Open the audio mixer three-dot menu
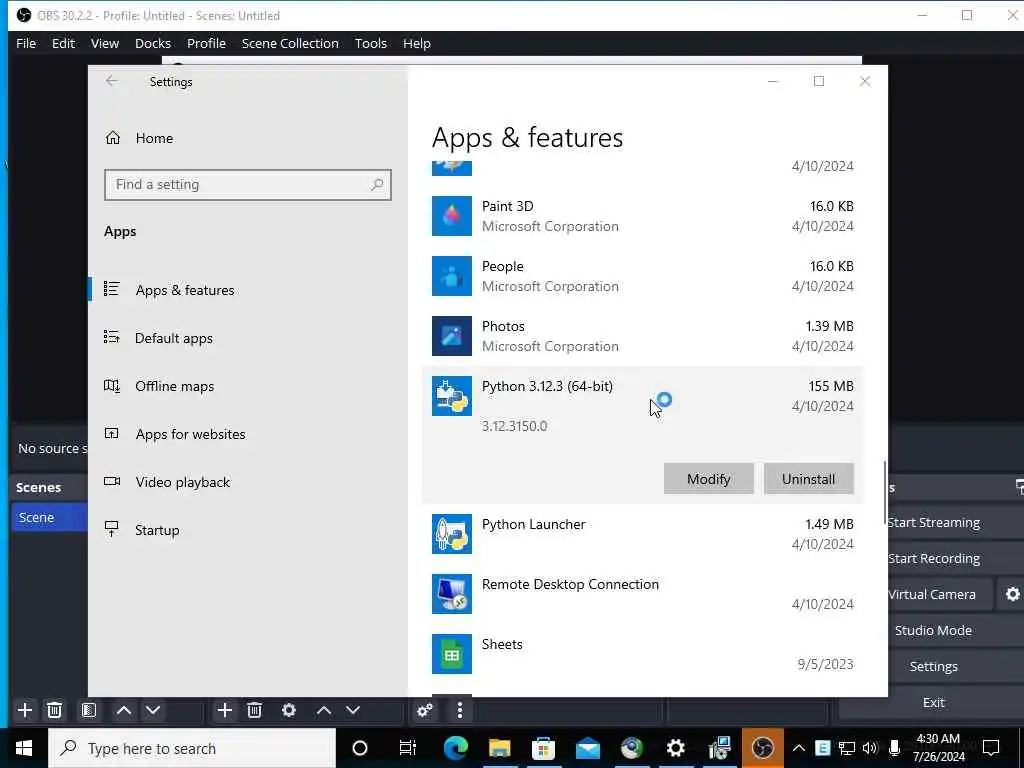Screen dimensions: 1024x768 460,710
